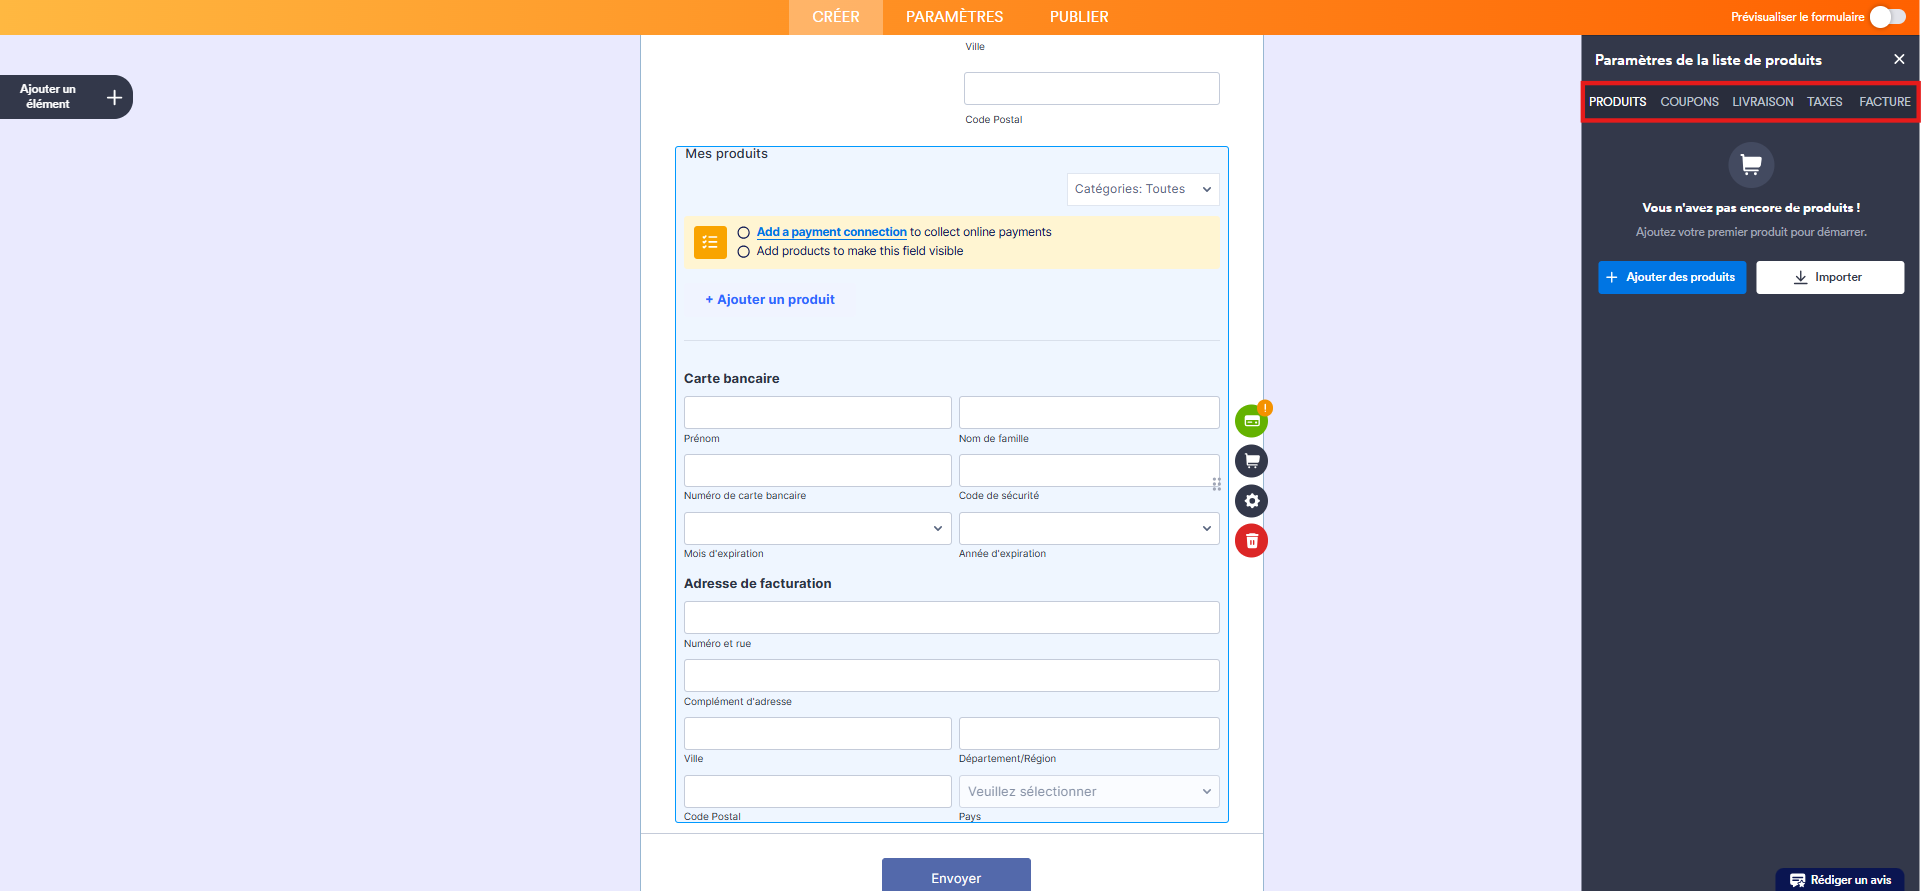1922x891 pixels.
Task: Open the shopping cart product list icon
Action: (1251, 461)
